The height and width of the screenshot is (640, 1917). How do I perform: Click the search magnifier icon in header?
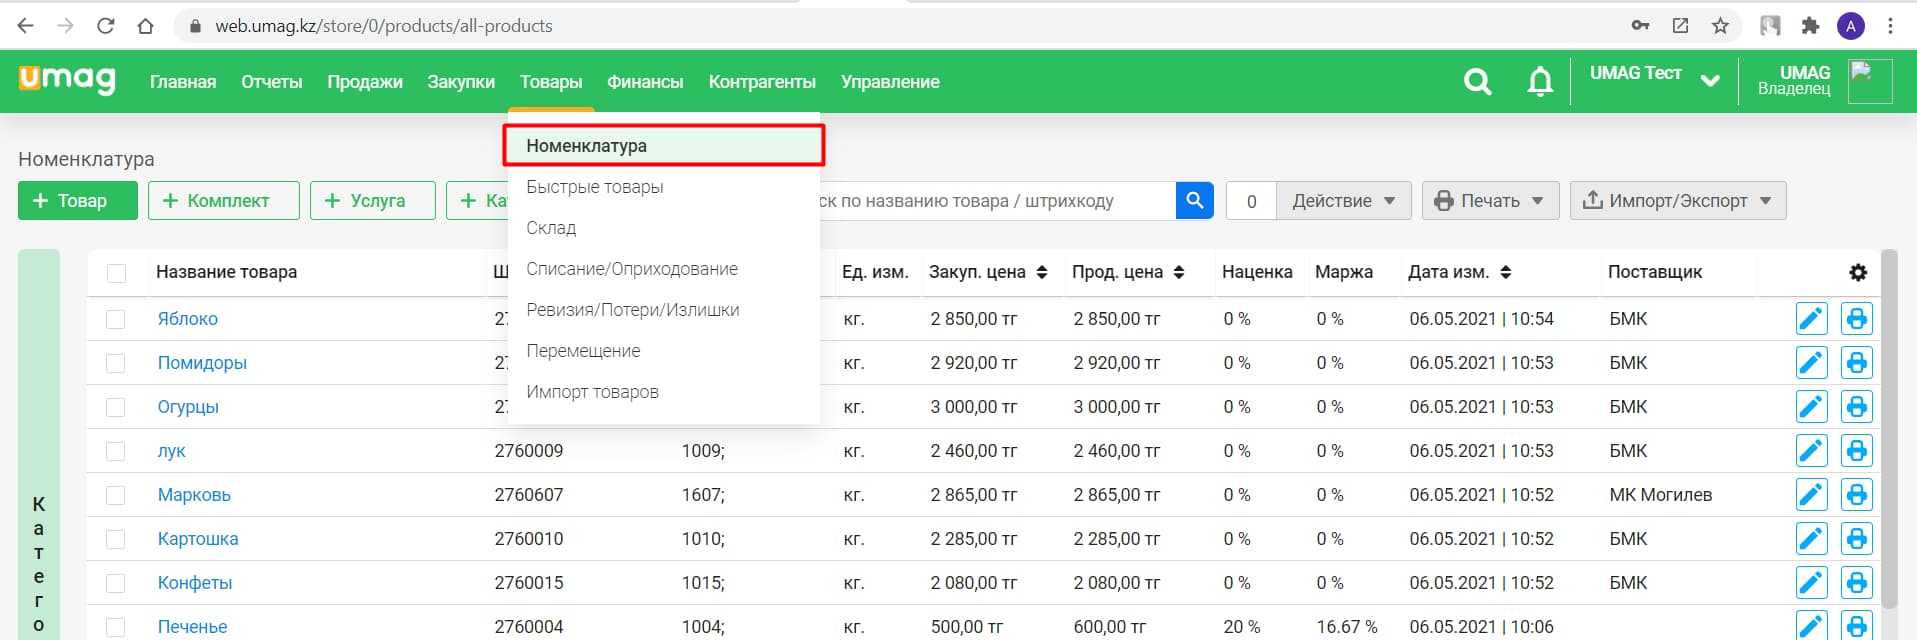click(x=1477, y=82)
